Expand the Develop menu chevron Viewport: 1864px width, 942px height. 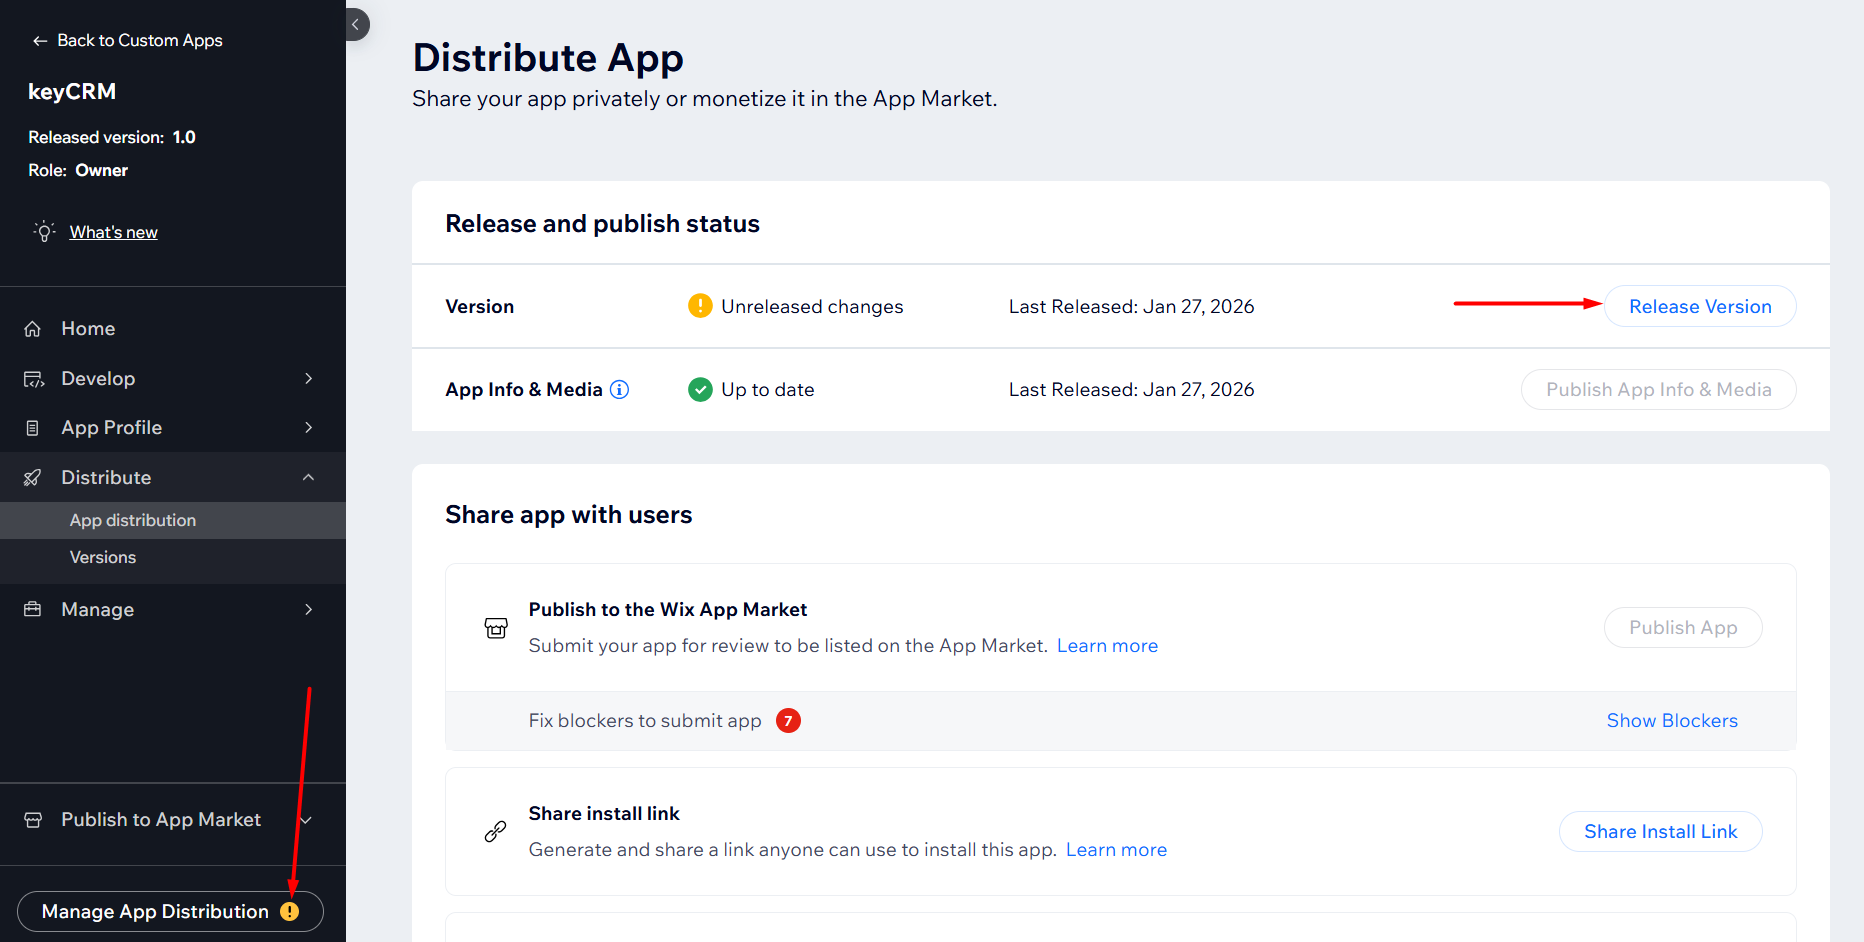pyautogui.click(x=308, y=379)
